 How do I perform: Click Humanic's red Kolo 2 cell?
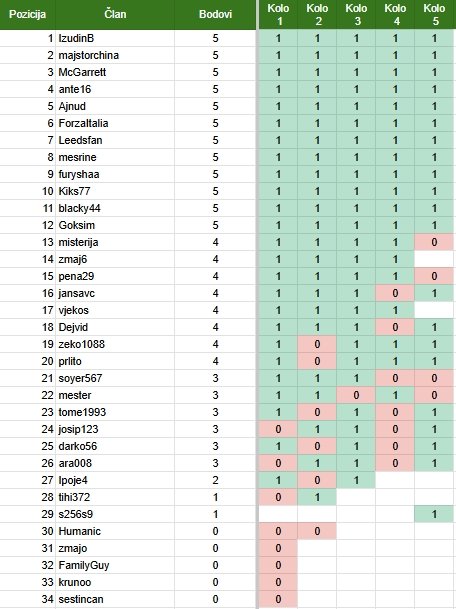click(317, 531)
